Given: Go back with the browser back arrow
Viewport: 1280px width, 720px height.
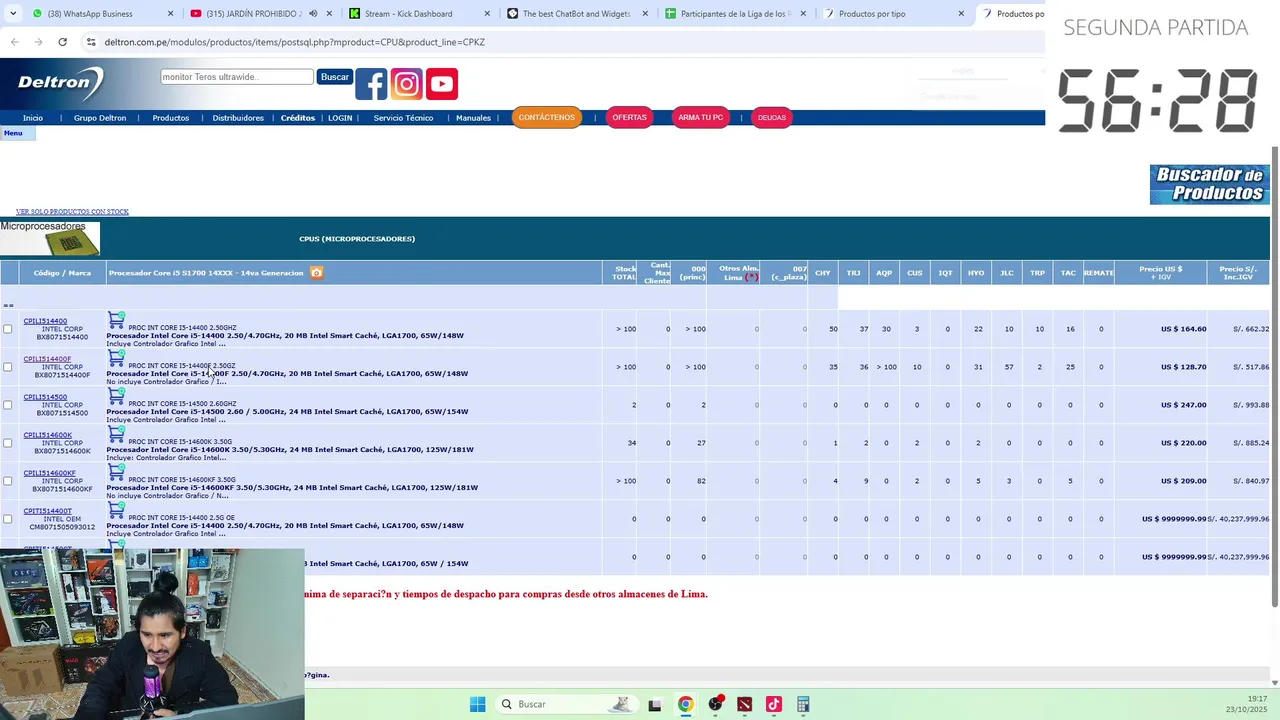Looking at the screenshot, I should tap(14, 42).
